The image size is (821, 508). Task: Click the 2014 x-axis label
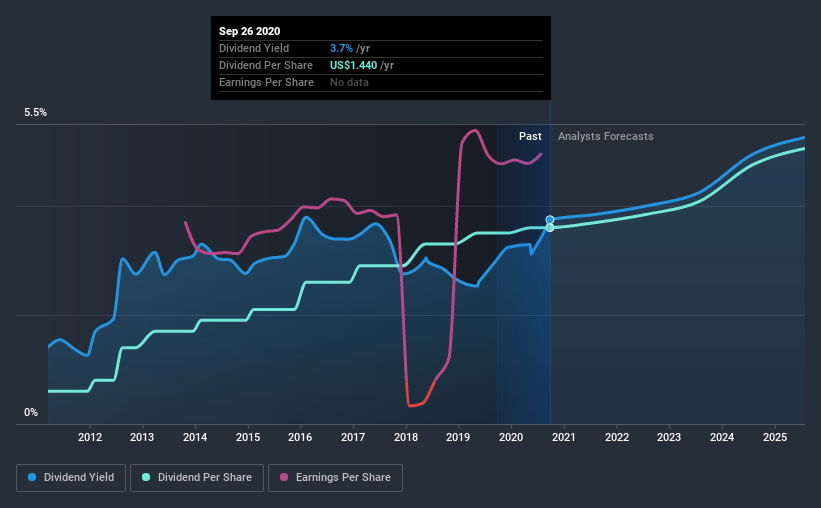pos(195,437)
